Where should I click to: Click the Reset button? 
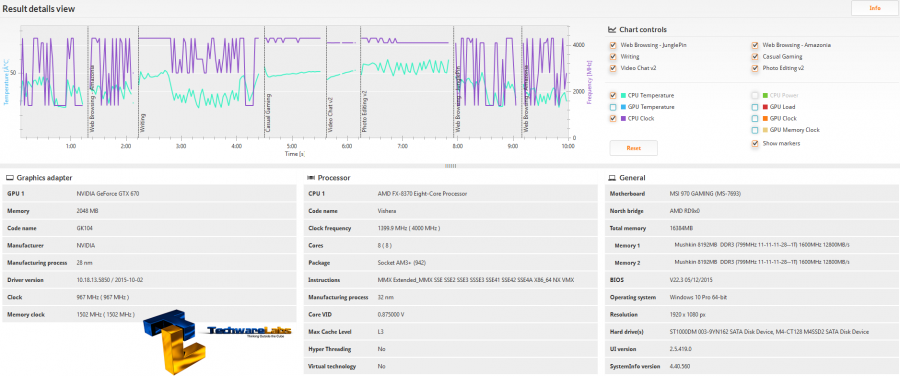pos(634,148)
